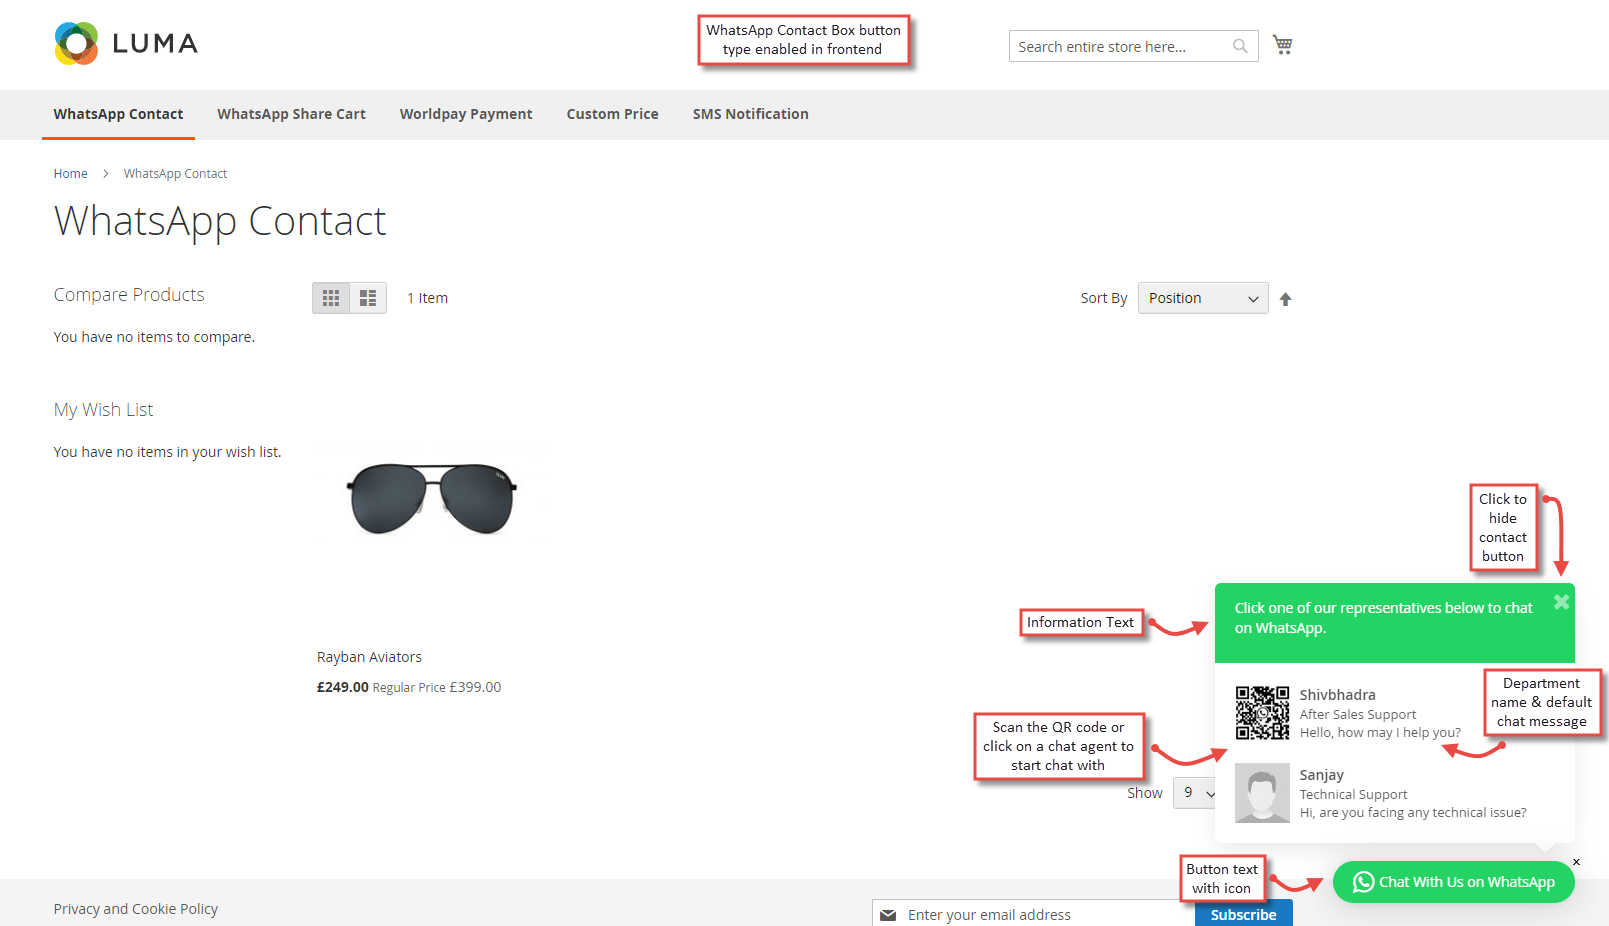
Task: Open WhatsApp Contact menu item
Action: pyautogui.click(x=118, y=114)
